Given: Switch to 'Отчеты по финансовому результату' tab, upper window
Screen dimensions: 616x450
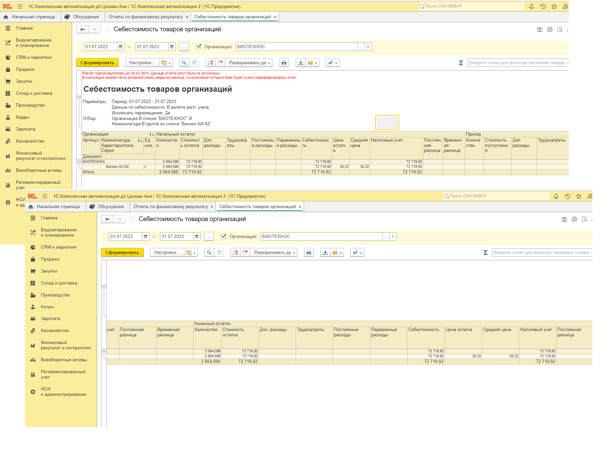Looking at the screenshot, I should point(146,17).
